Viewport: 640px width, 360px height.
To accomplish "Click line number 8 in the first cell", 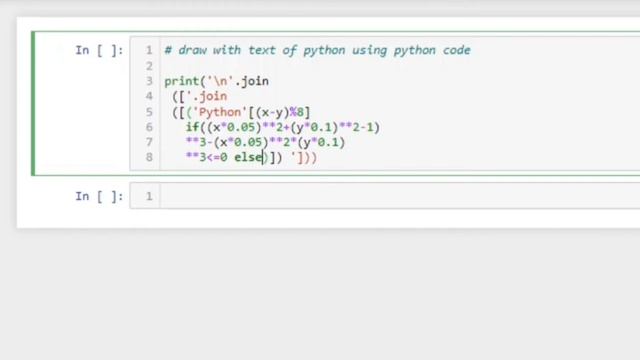I will click(x=149, y=157).
